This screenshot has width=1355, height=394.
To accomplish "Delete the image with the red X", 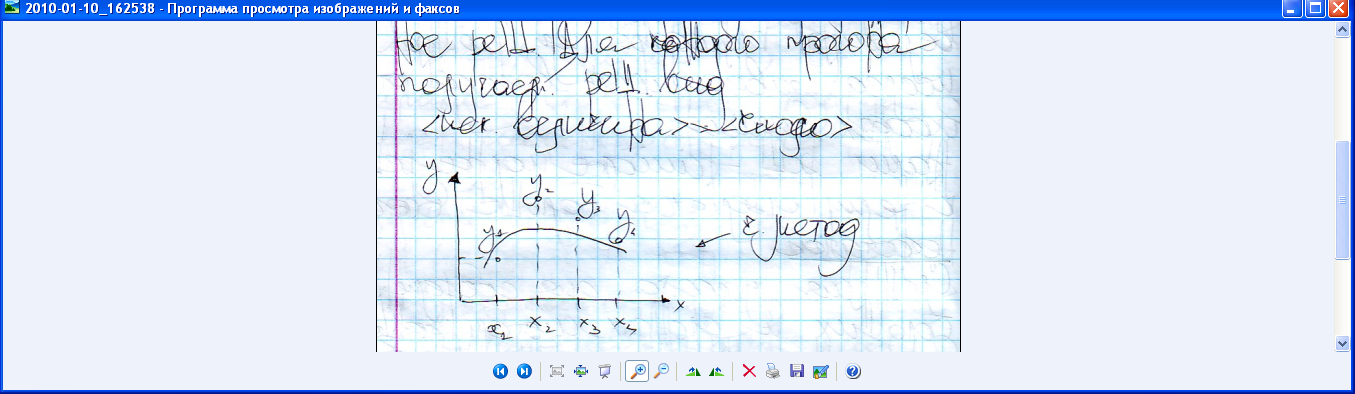I will [x=749, y=372].
